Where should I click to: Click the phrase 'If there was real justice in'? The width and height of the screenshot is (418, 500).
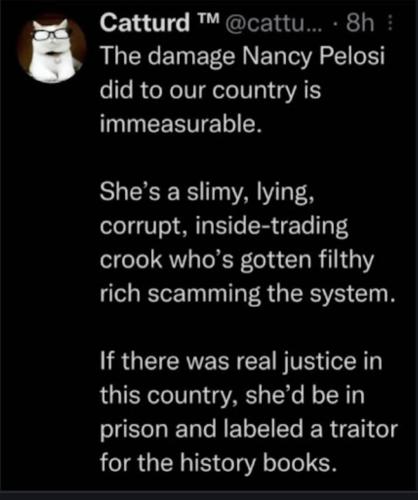241,362
